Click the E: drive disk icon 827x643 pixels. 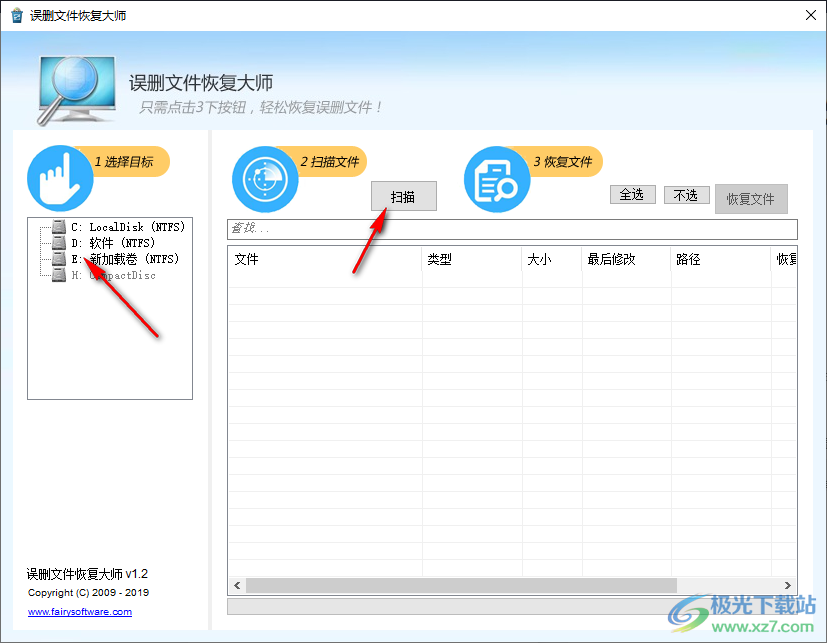click(59, 259)
